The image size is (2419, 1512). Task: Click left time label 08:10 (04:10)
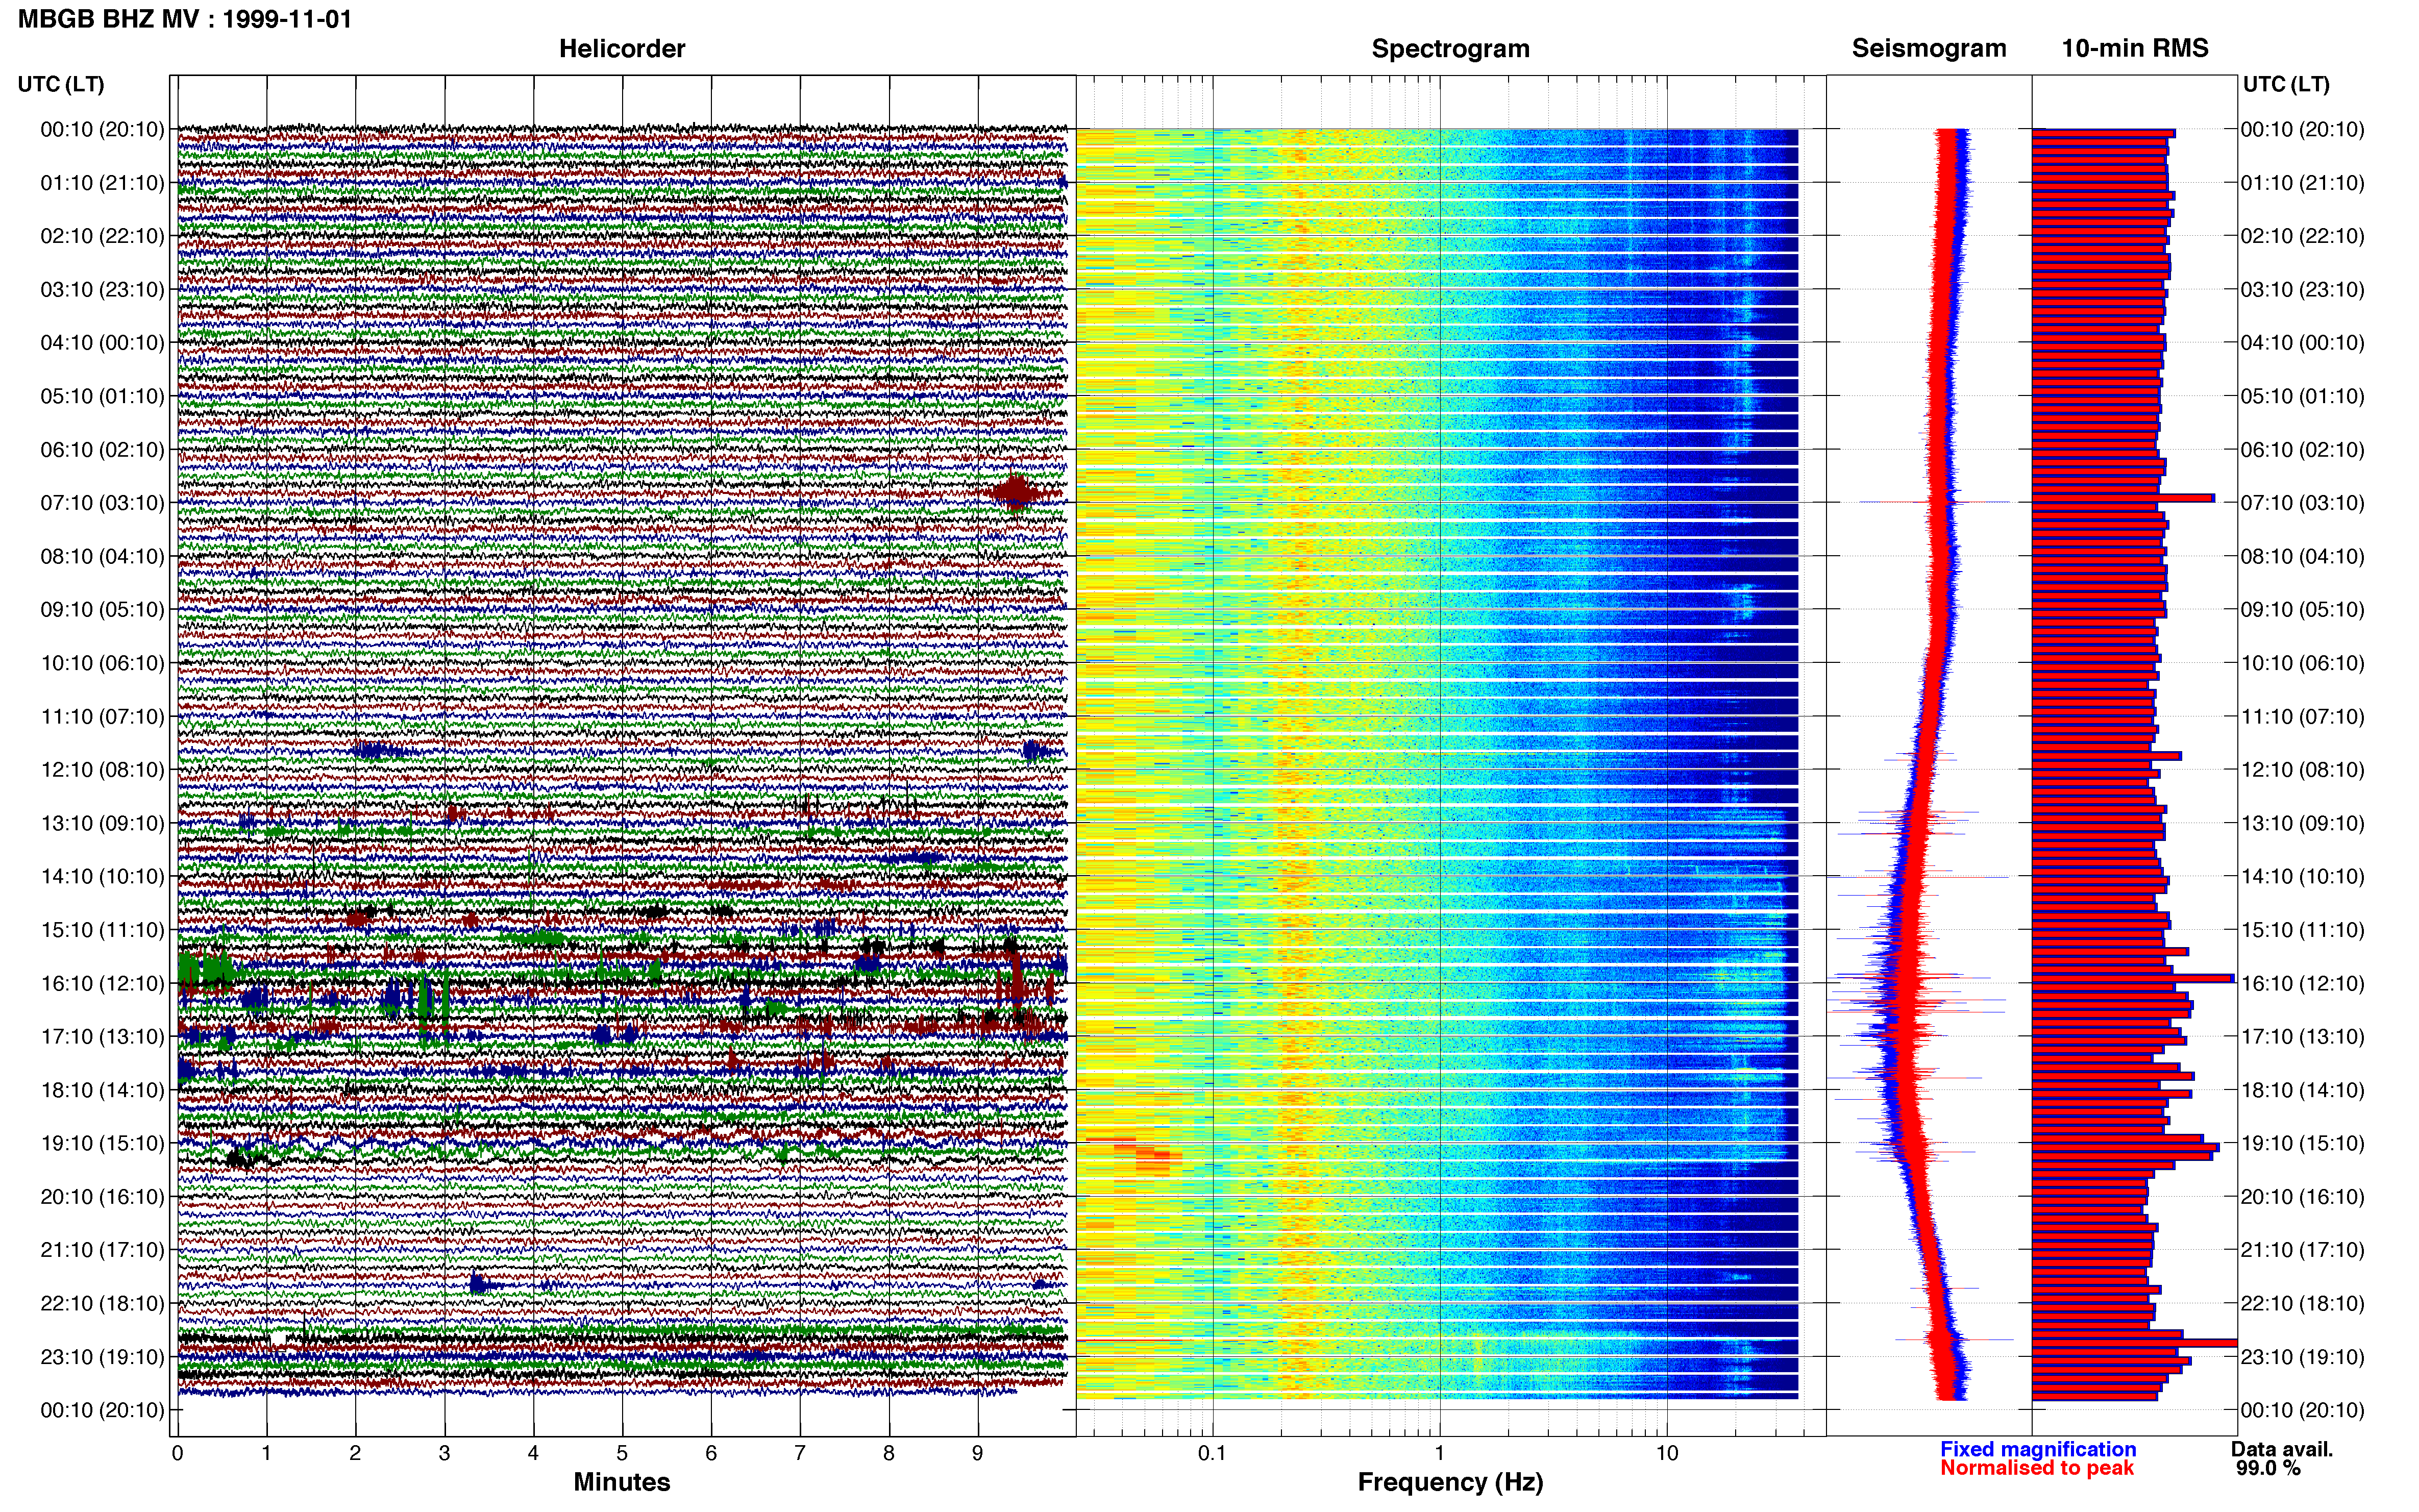[102, 556]
